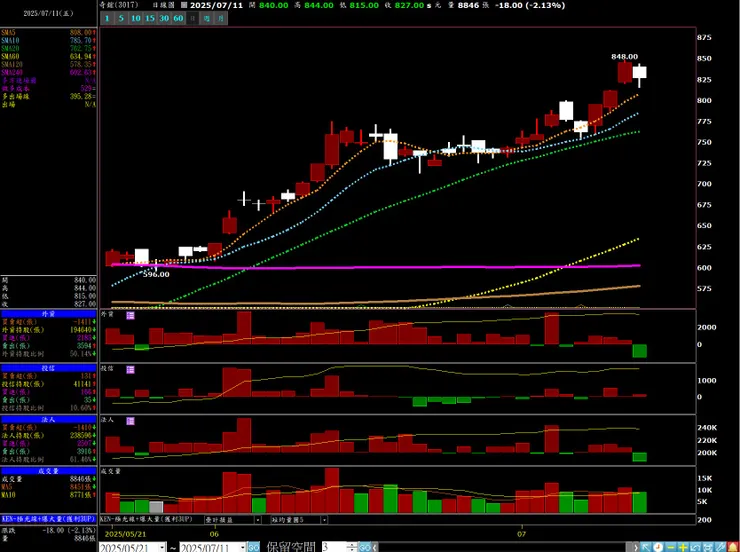This screenshot has height=552, width=740.
Task: Click the SMA5 legend row
Action: pyautogui.click(x=49, y=33)
